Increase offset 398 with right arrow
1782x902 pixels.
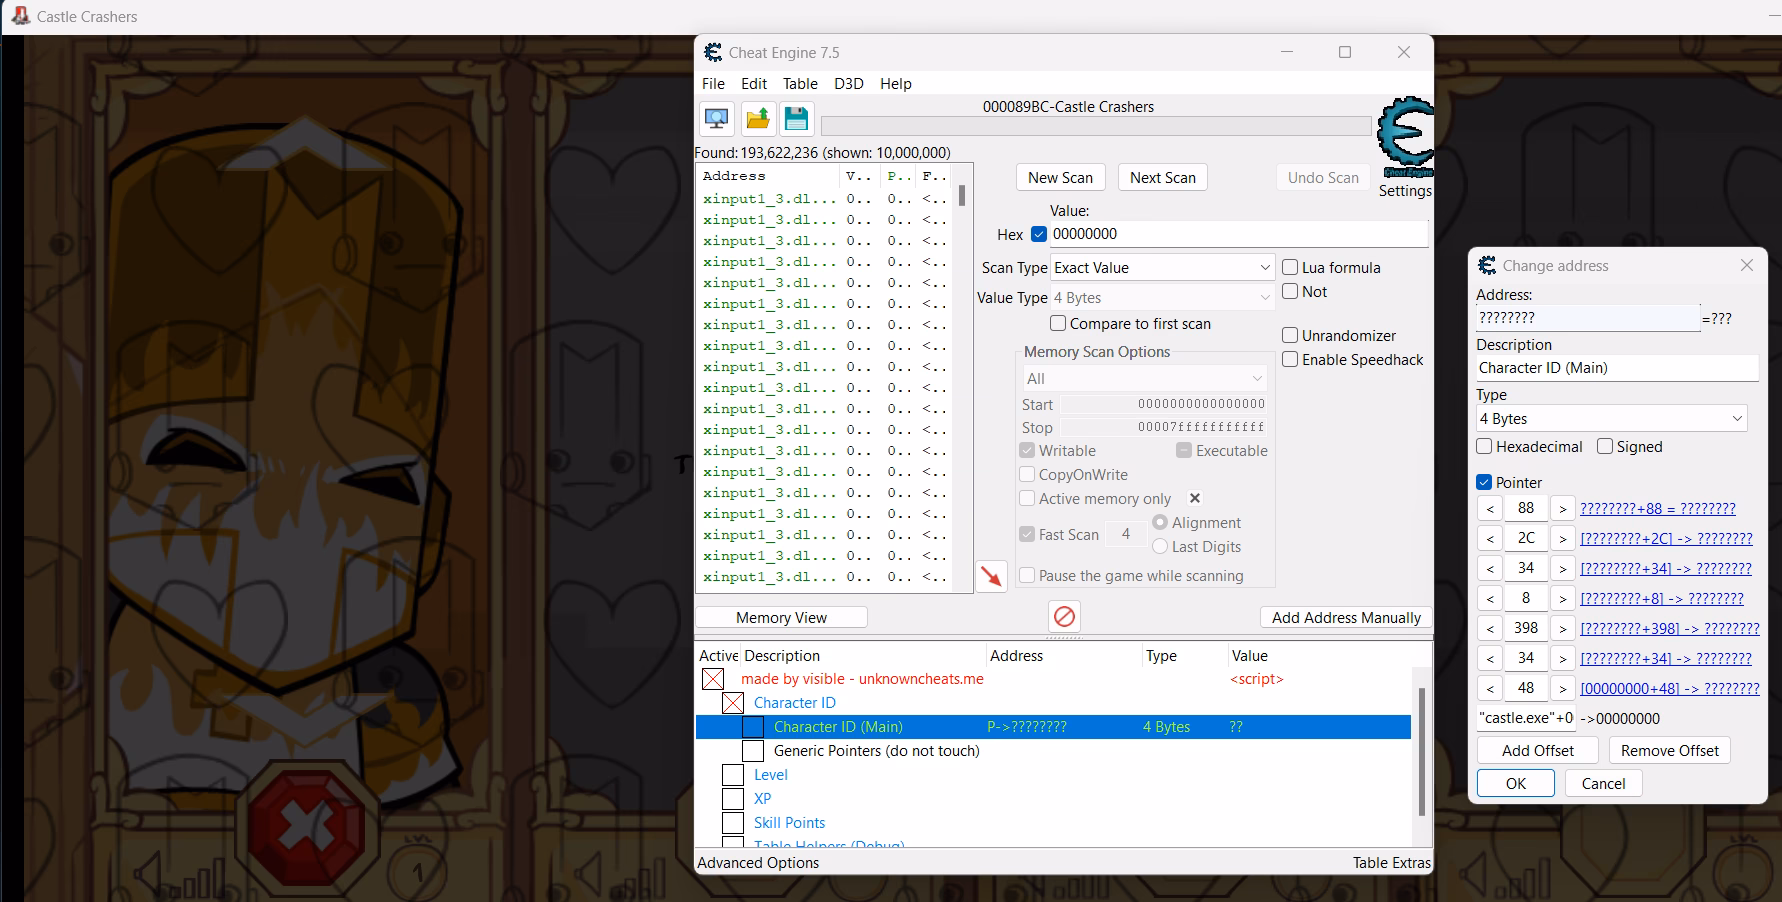[x=1562, y=628]
